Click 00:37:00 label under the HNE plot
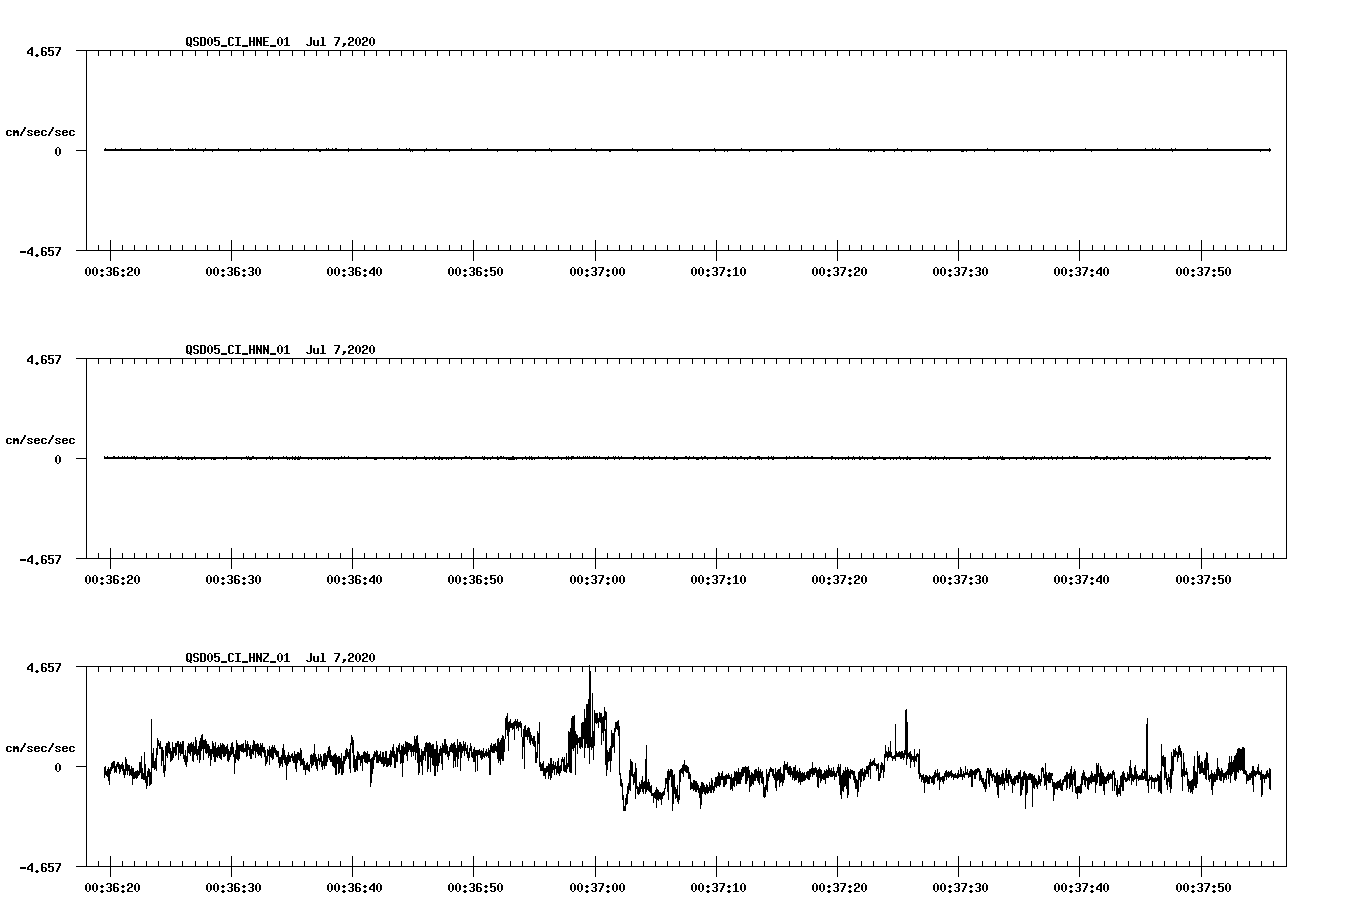Image resolution: width=1358 pixels, height=924 pixels. click(x=597, y=272)
